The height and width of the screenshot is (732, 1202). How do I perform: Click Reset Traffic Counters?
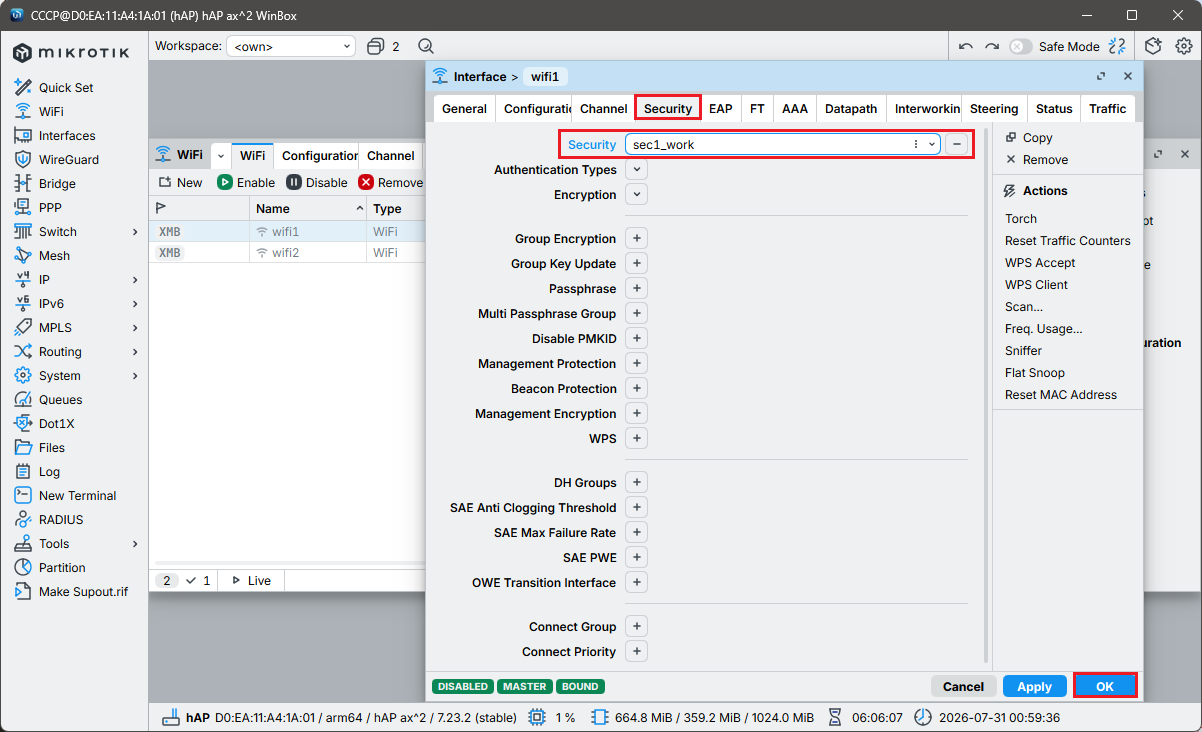pyautogui.click(x=1067, y=240)
